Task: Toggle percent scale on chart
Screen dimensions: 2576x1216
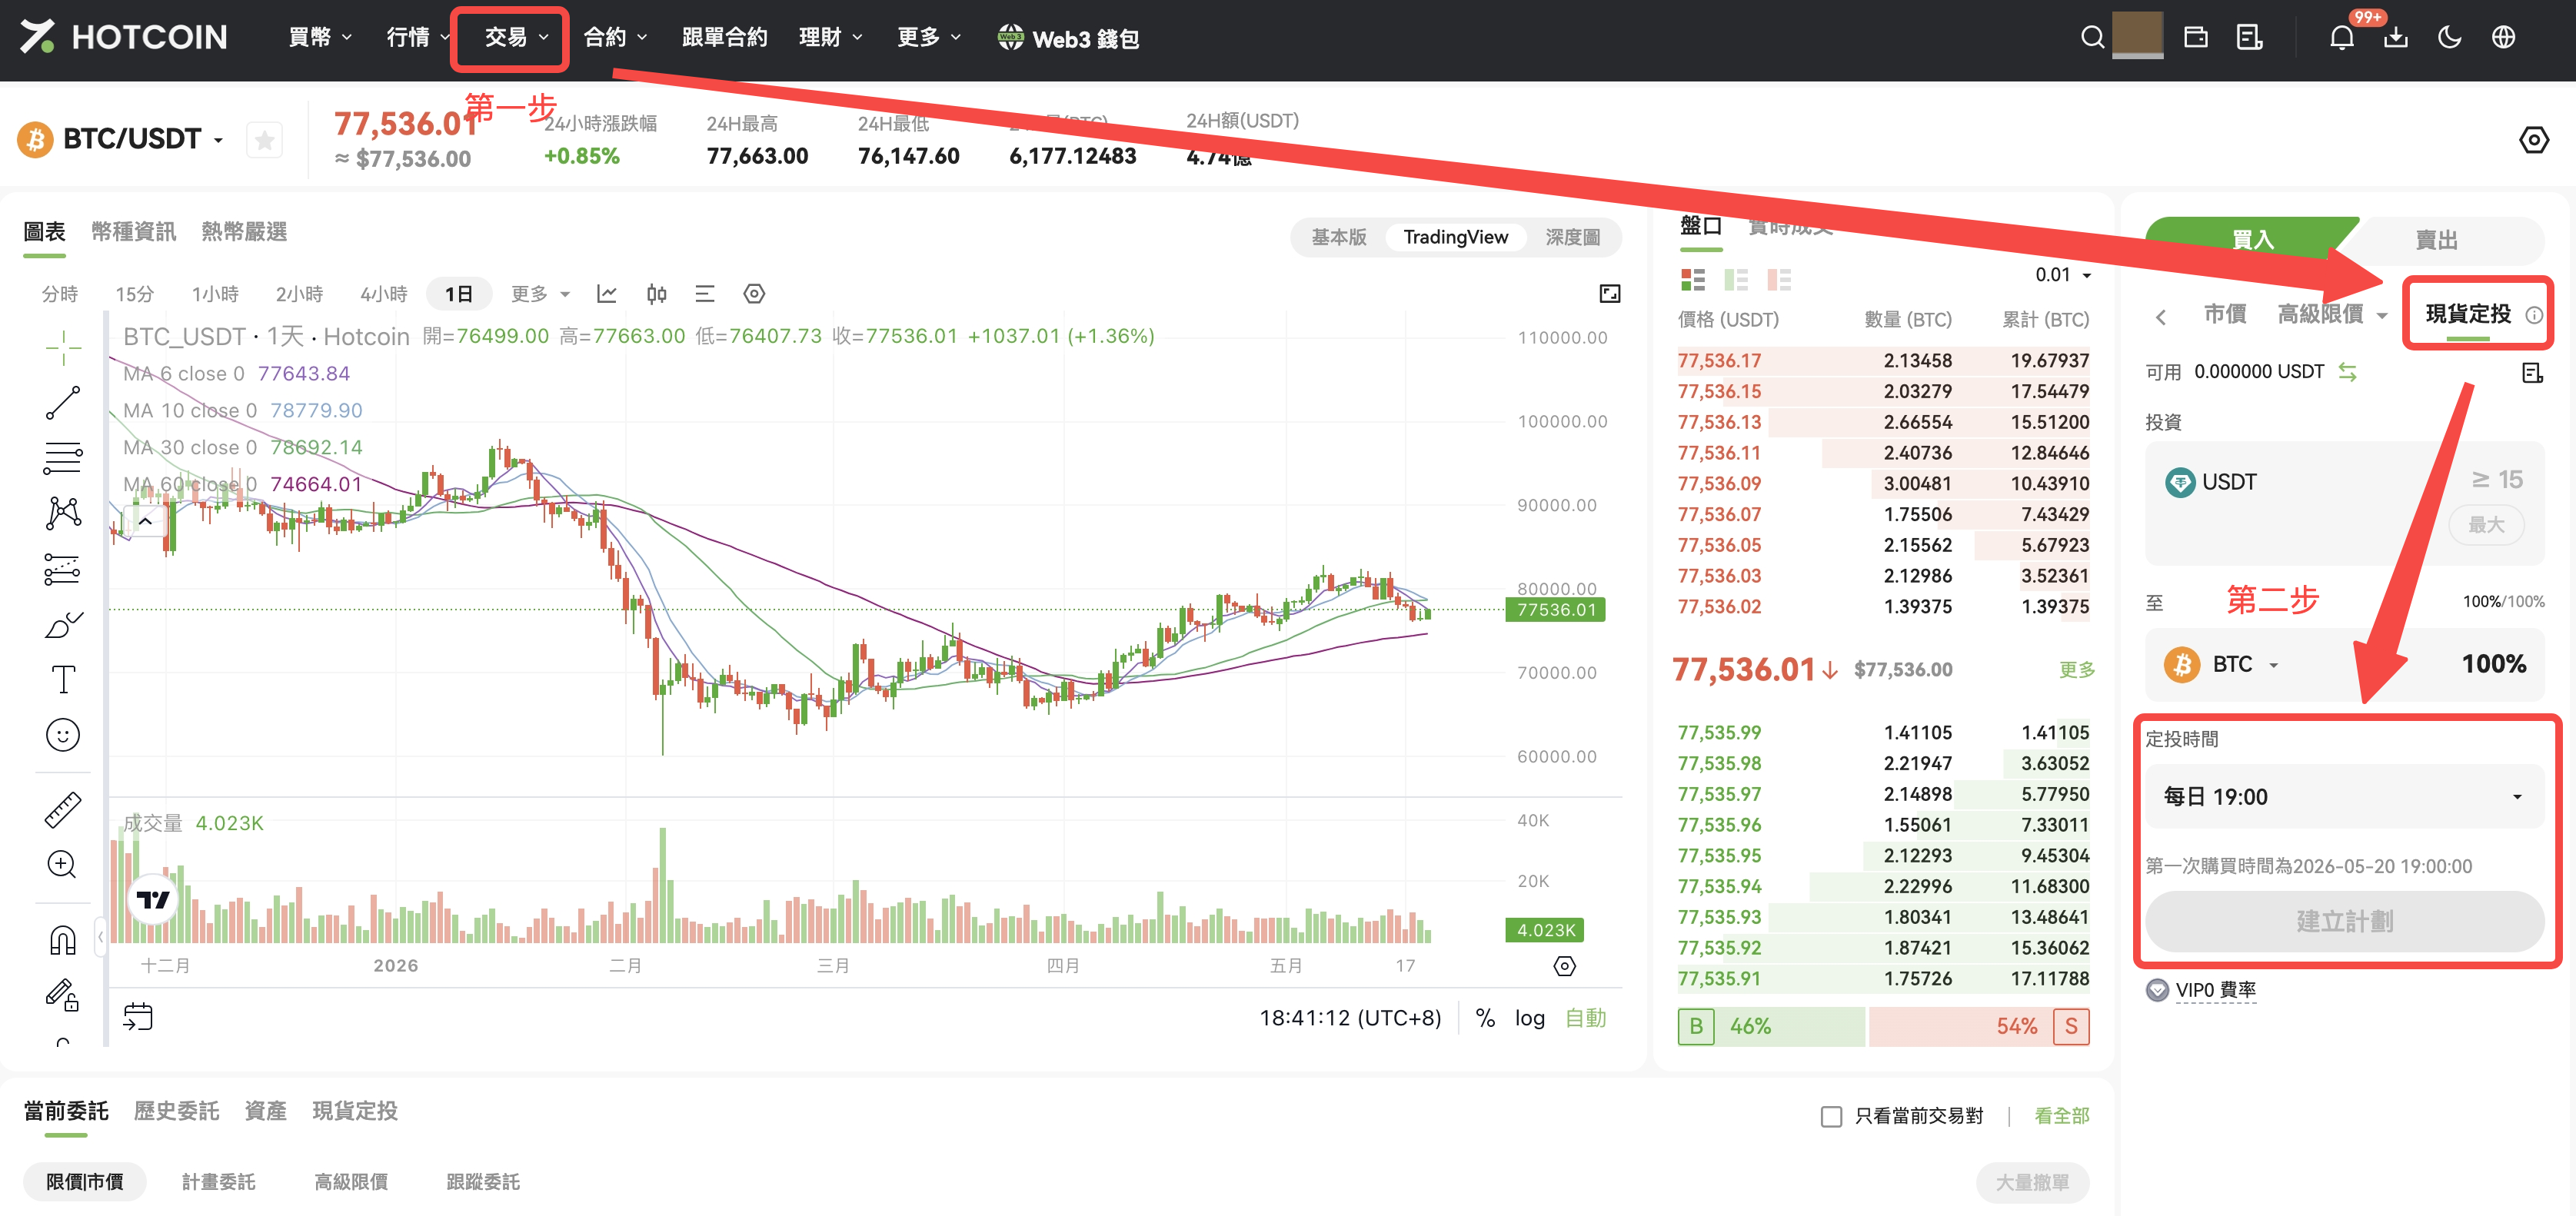Action: (x=1485, y=1018)
